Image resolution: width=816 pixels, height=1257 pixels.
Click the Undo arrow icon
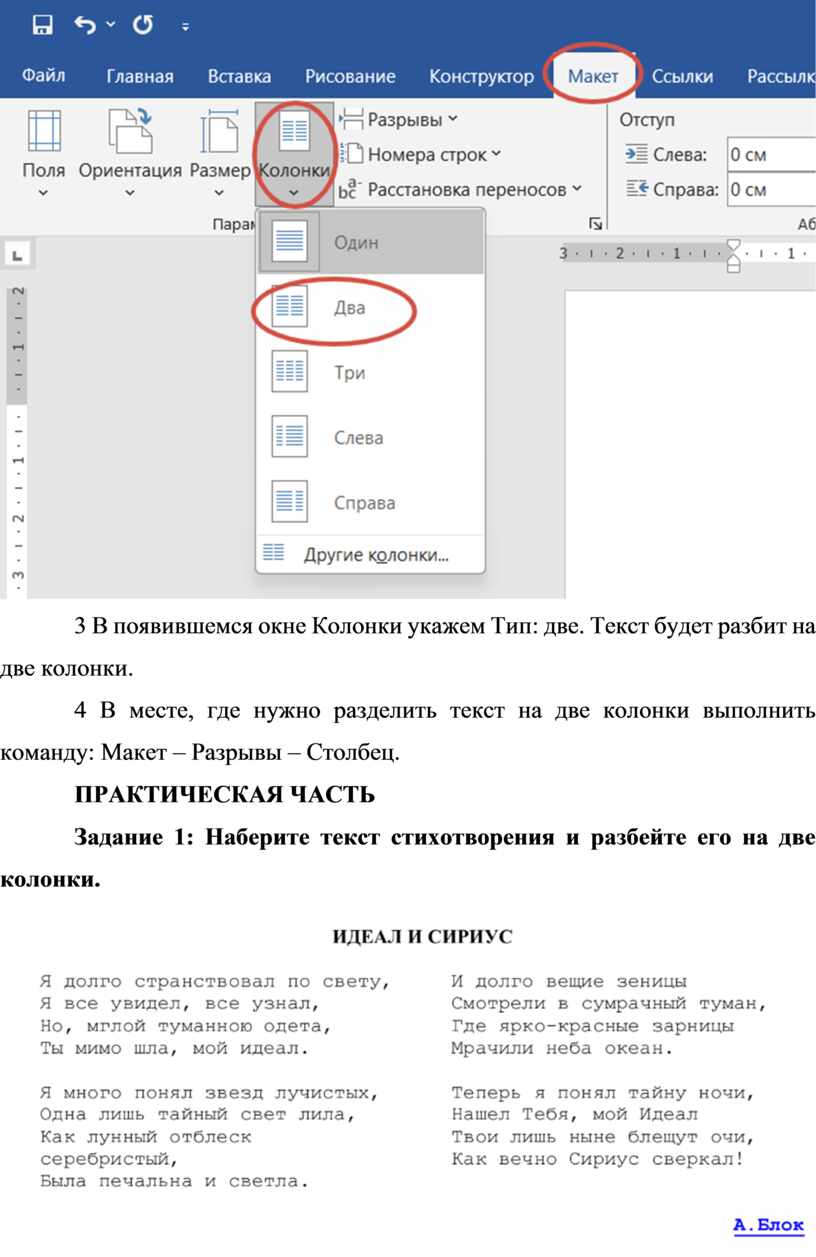coord(87,26)
